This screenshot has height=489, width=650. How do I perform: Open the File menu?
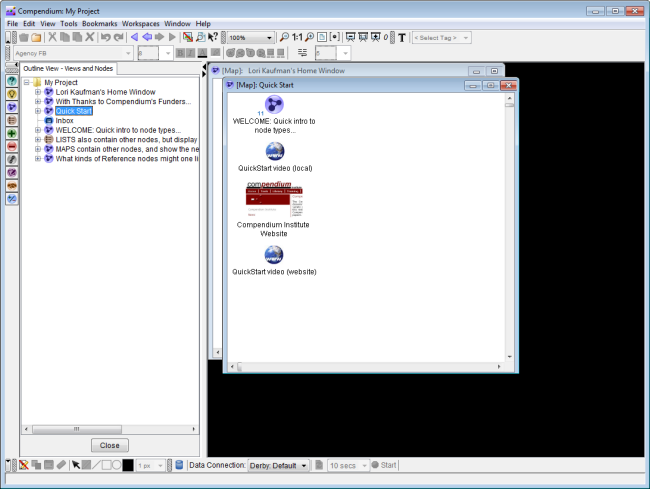point(12,24)
